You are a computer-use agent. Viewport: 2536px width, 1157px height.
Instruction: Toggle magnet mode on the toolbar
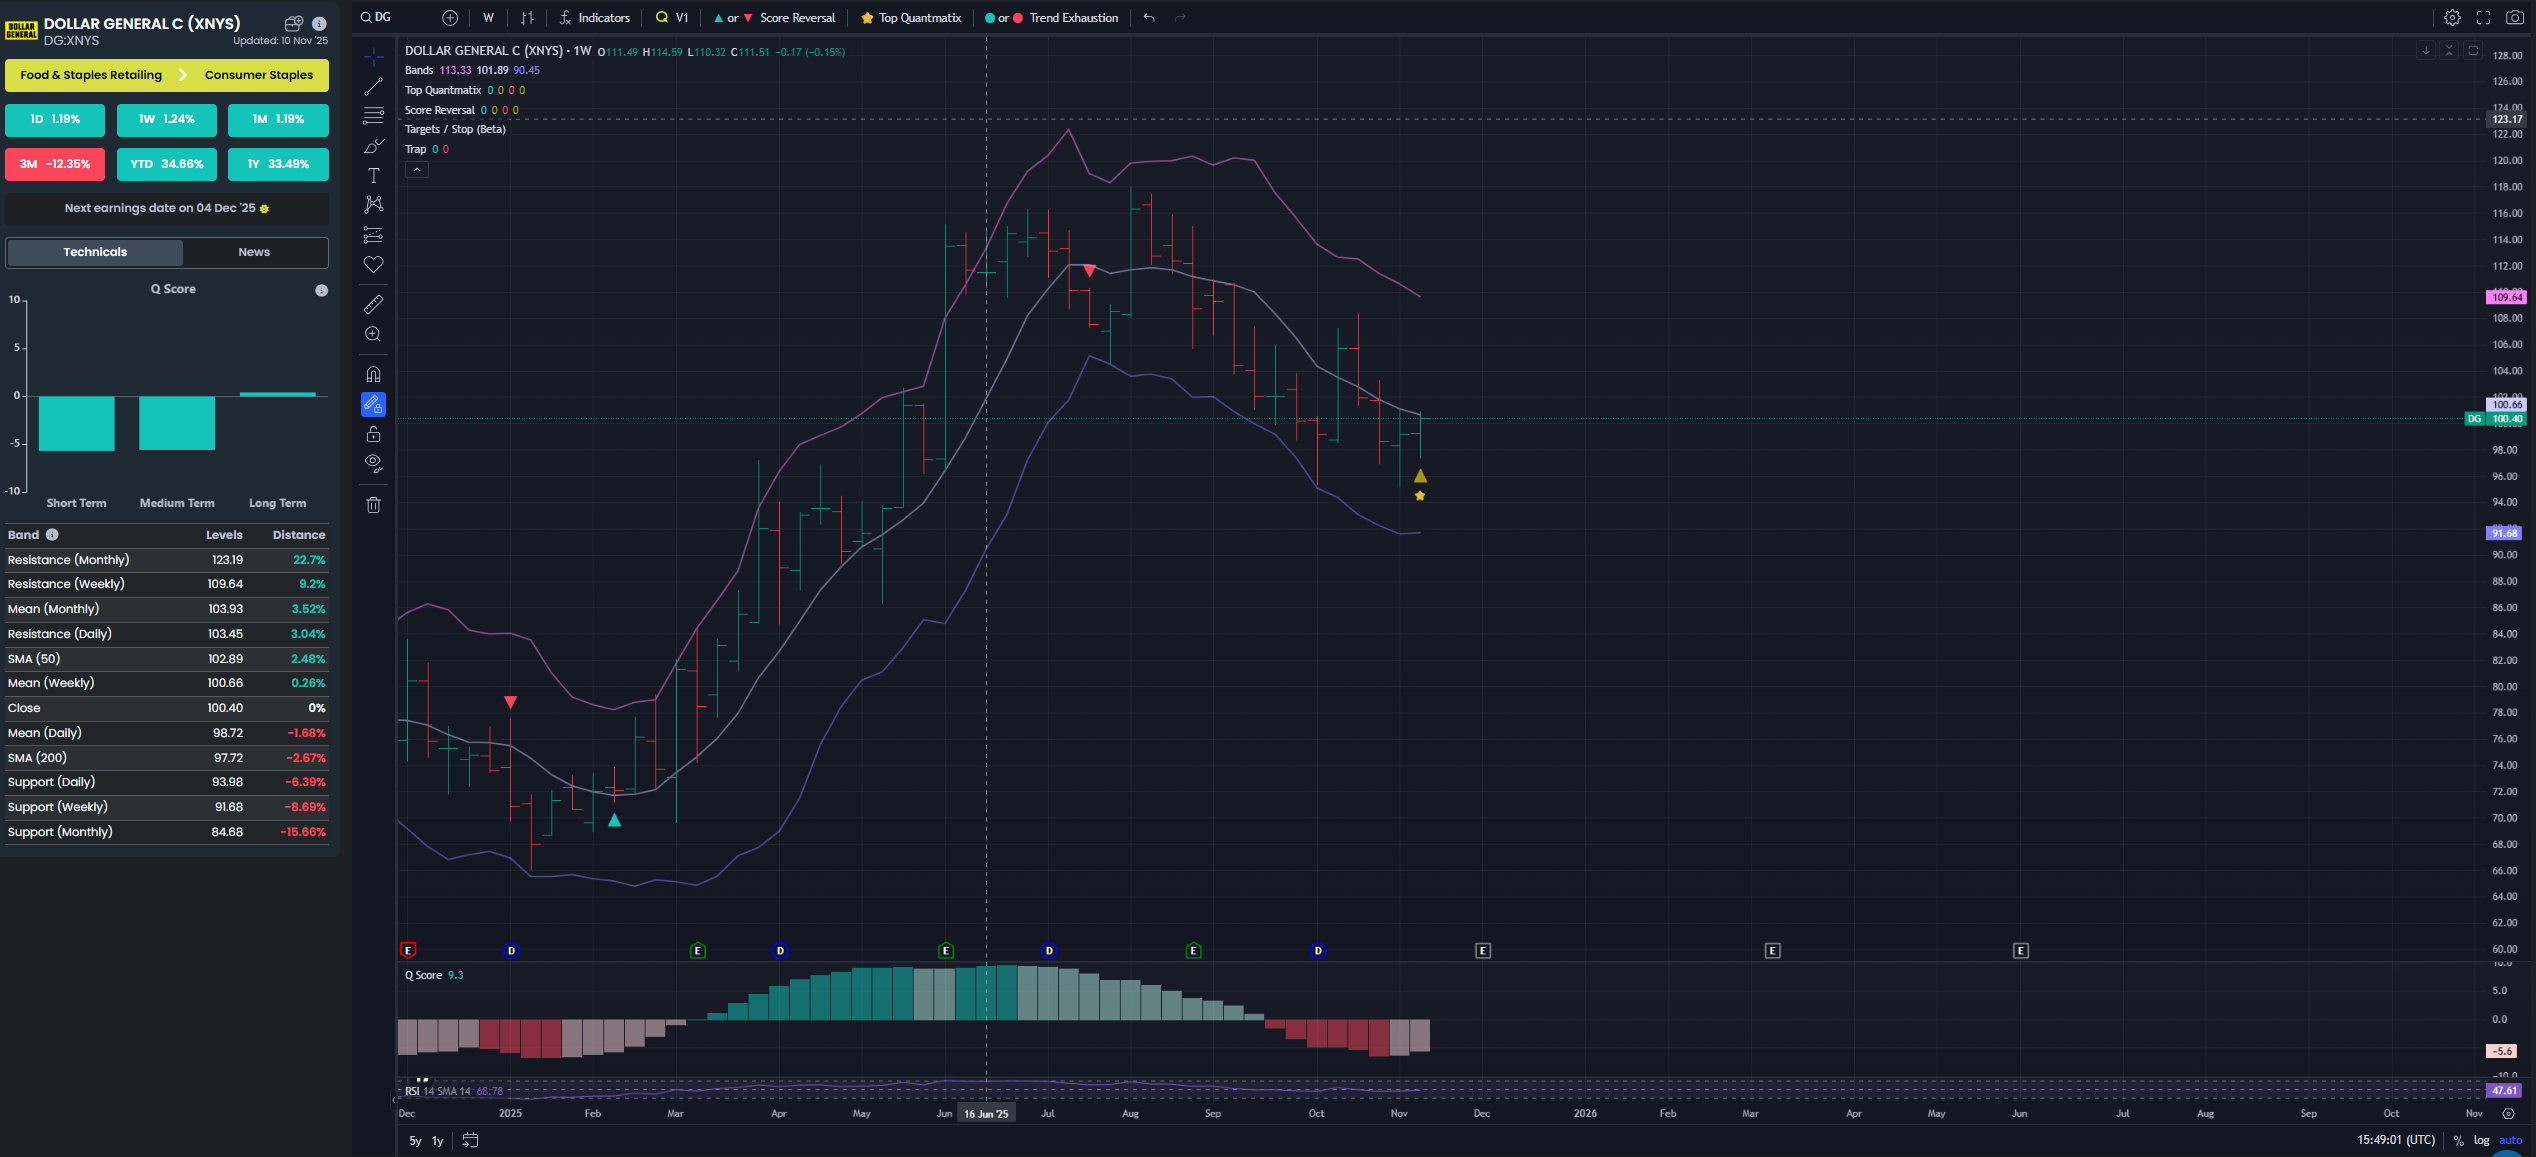click(373, 374)
